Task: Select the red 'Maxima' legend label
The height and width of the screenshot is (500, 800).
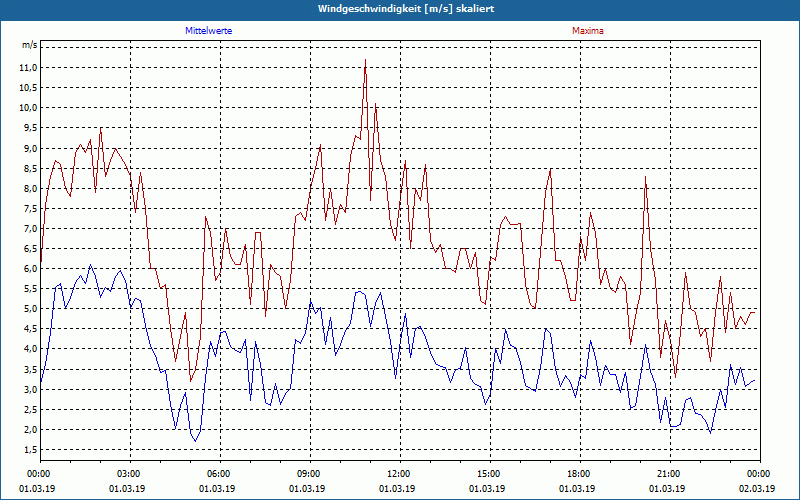Action: [588, 31]
